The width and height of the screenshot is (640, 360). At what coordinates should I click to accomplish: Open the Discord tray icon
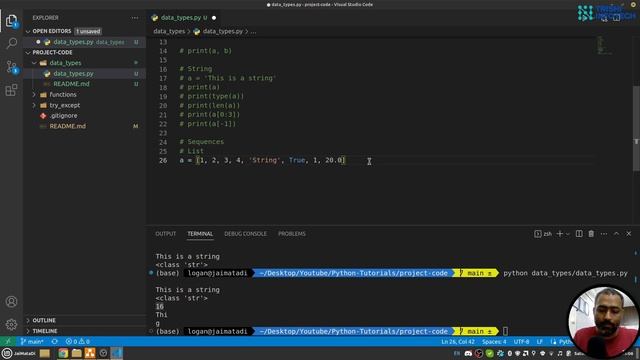point(468,353)
